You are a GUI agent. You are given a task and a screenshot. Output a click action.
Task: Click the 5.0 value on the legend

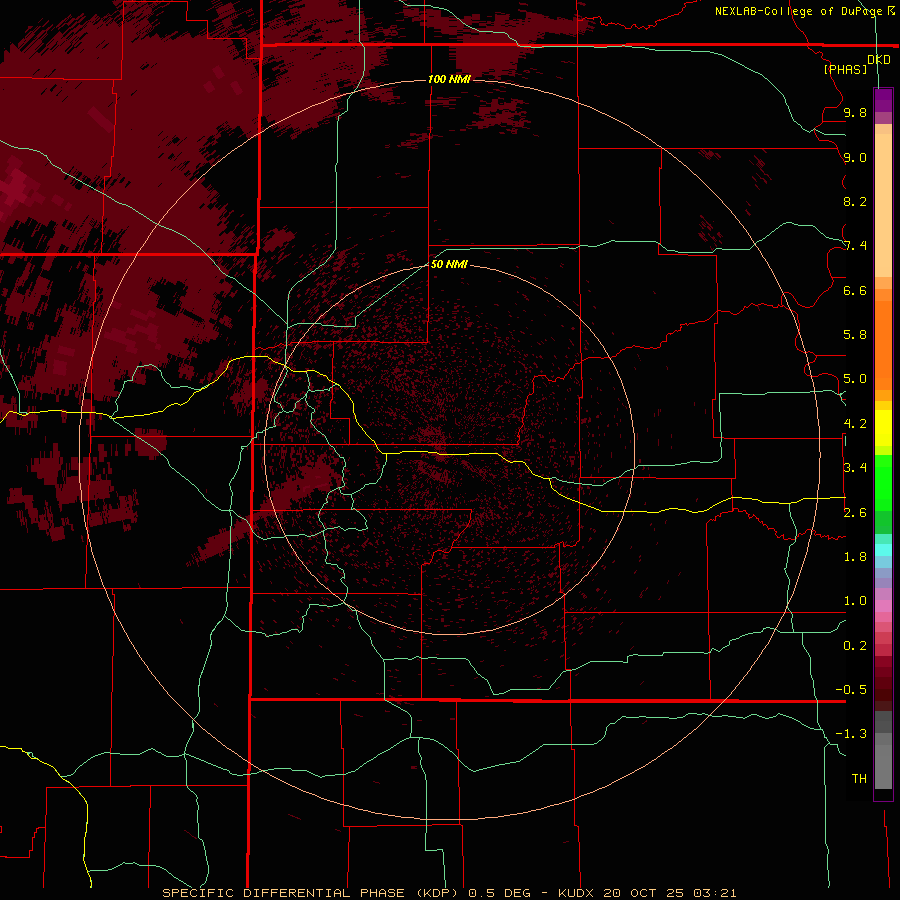pyautogui.click(x=855, y=379)
